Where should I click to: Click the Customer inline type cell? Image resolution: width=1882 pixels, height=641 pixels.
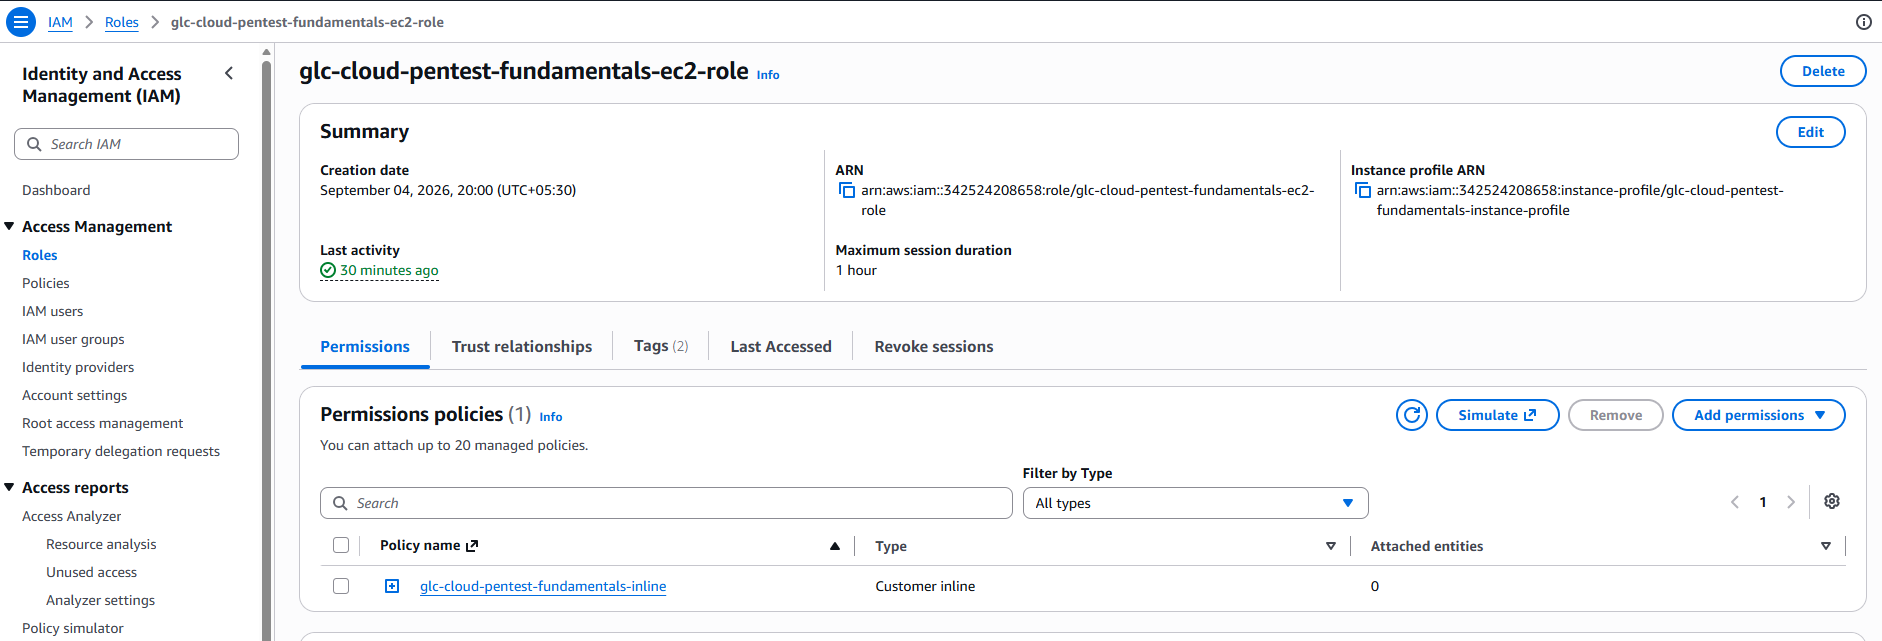tap(925, 586)
